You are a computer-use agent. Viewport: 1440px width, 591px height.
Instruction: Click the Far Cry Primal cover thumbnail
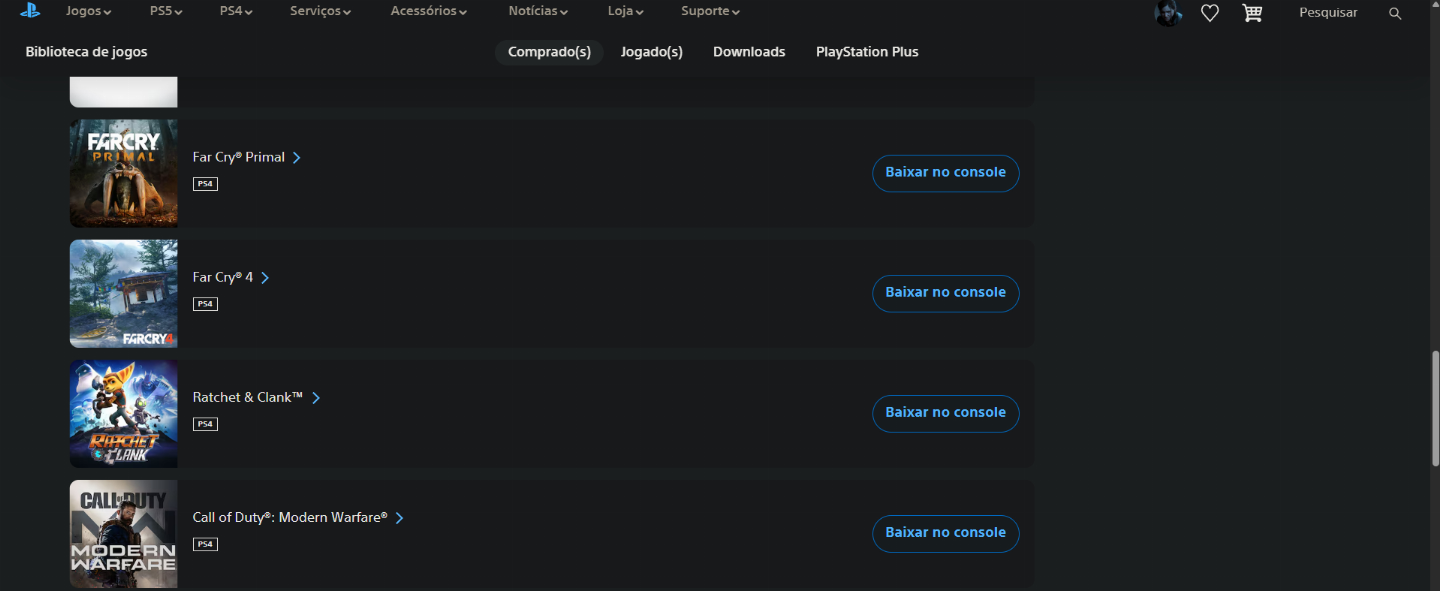point(124,174)
